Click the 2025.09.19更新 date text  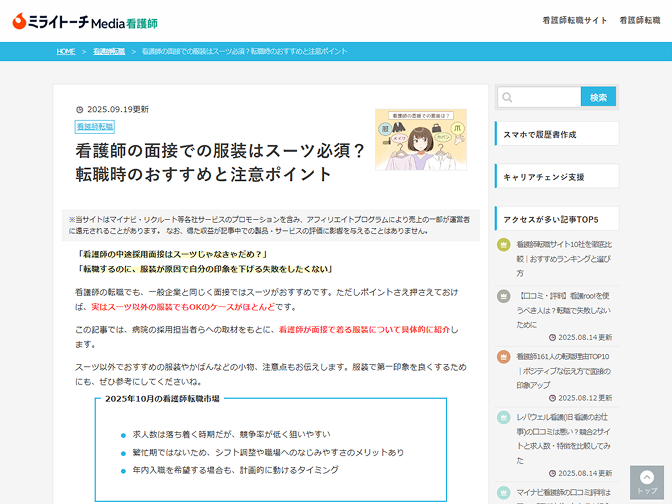point(118,110)
